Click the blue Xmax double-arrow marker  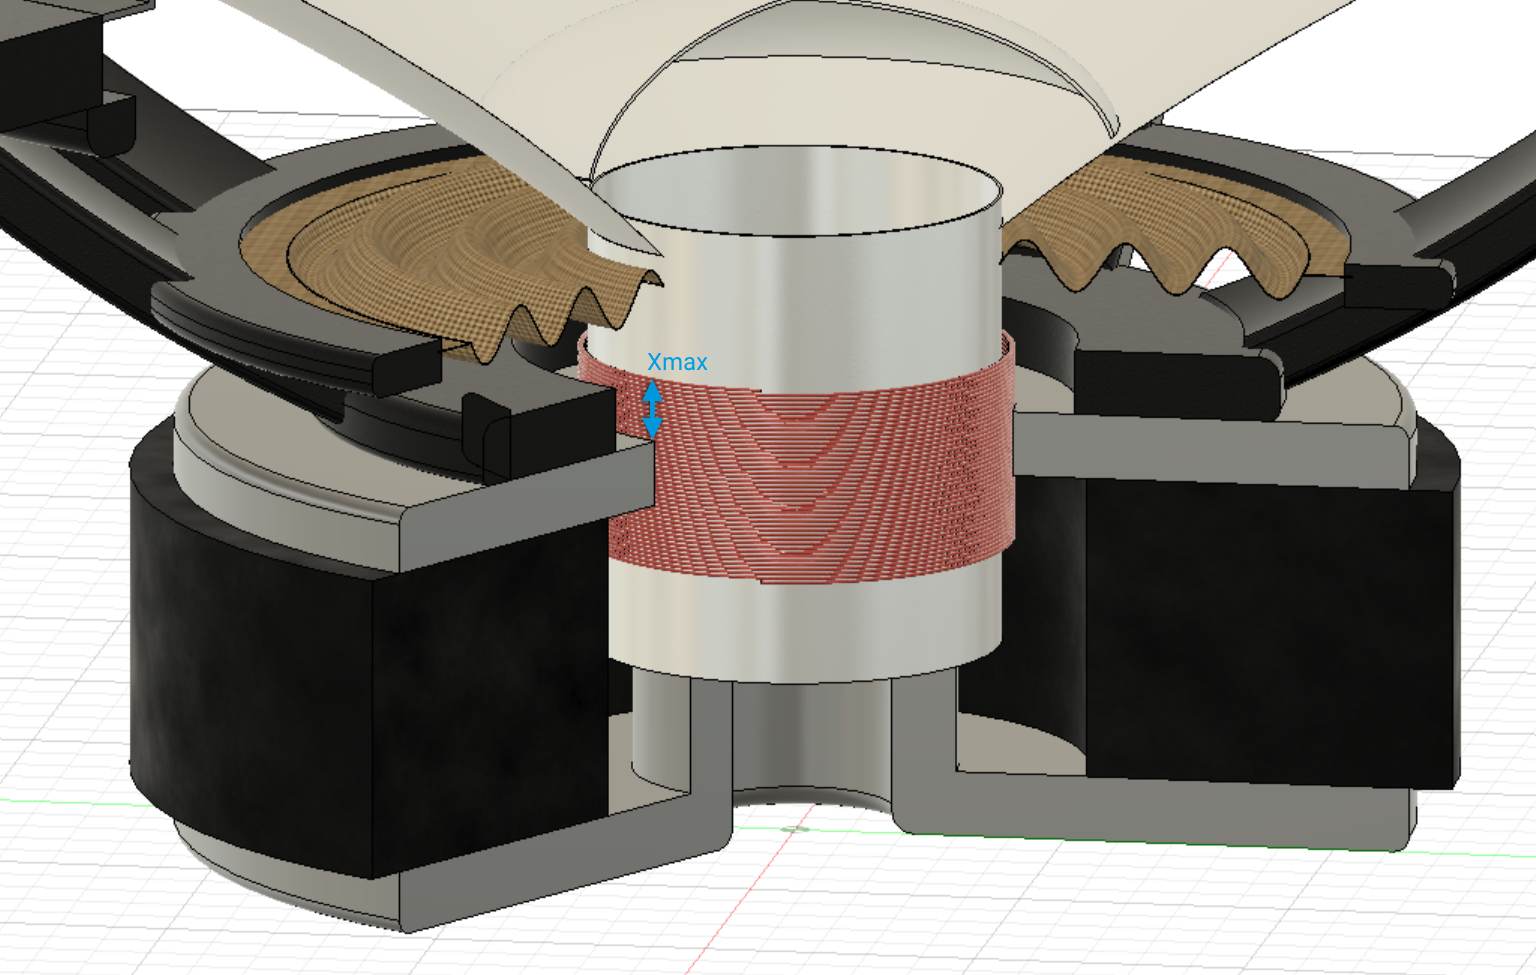click(652, 410)
